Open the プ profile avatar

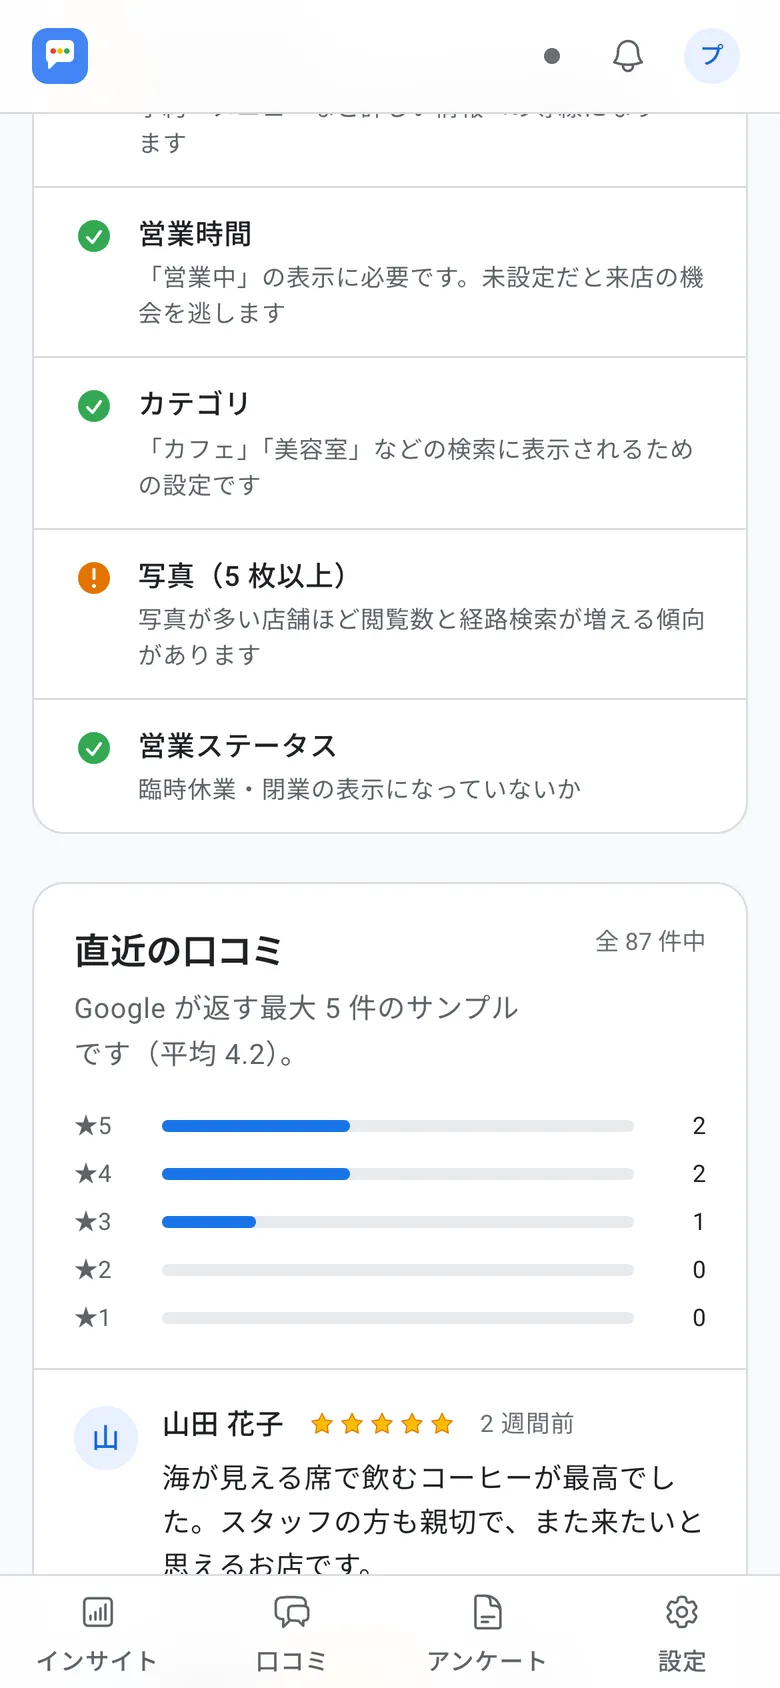coord(712,55)
